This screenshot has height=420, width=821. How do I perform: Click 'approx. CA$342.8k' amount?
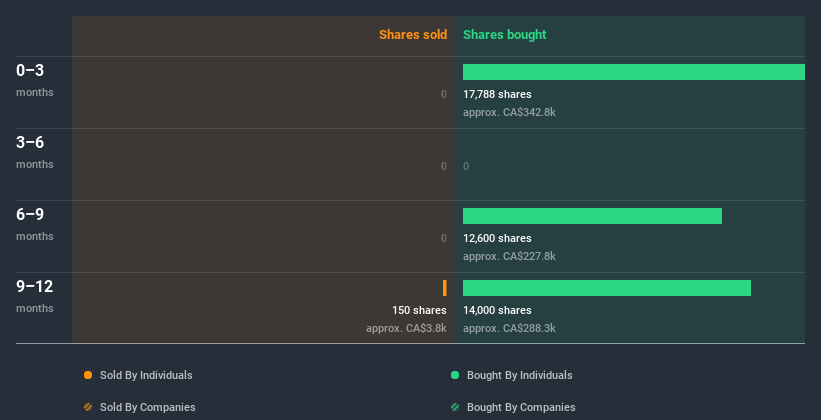(509, 112)
